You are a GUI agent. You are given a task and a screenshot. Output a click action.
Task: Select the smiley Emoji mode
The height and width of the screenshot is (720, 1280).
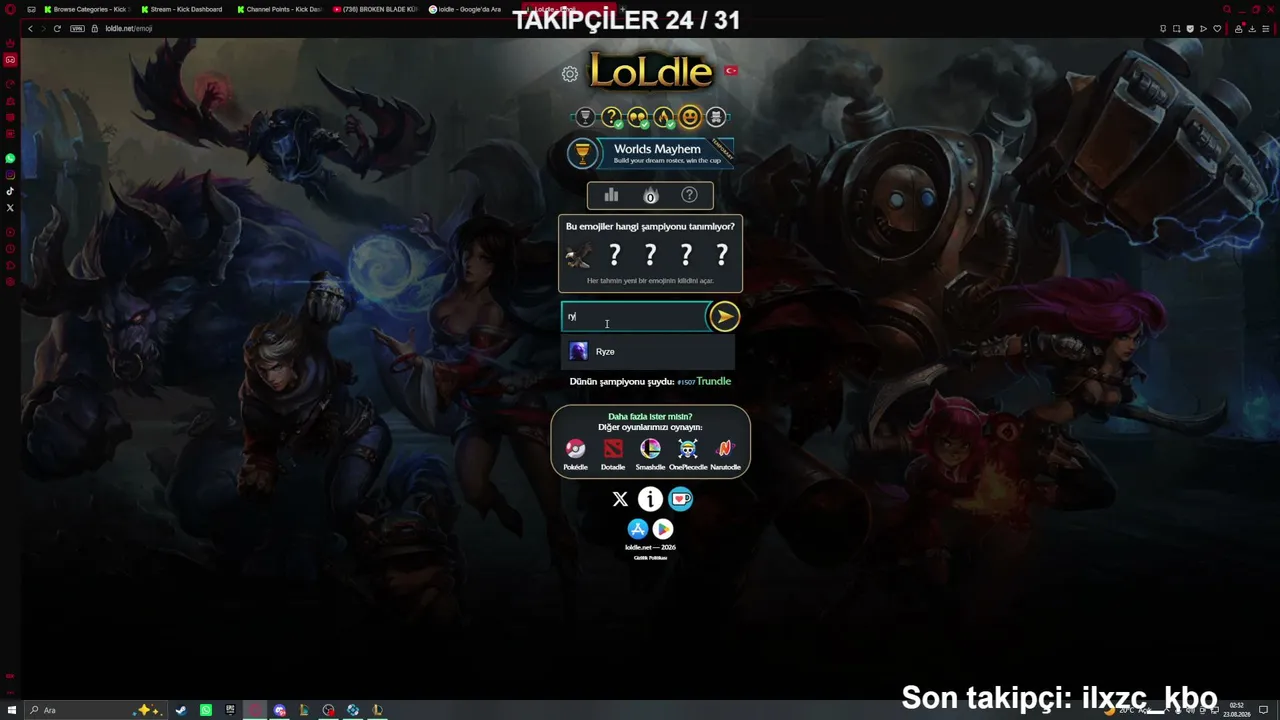690,117
